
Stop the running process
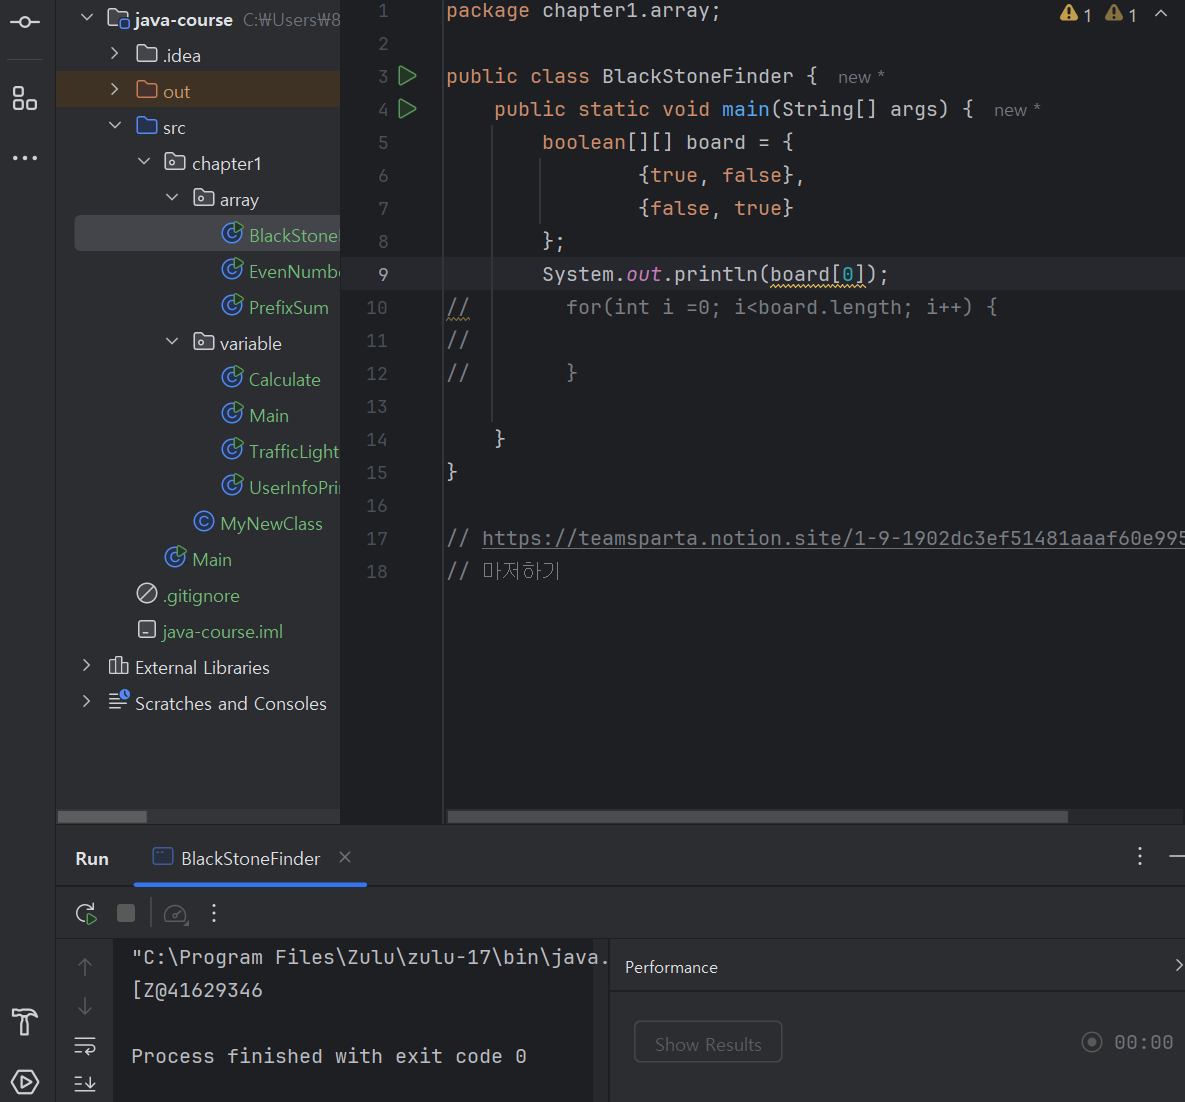(x=126, y=913)
